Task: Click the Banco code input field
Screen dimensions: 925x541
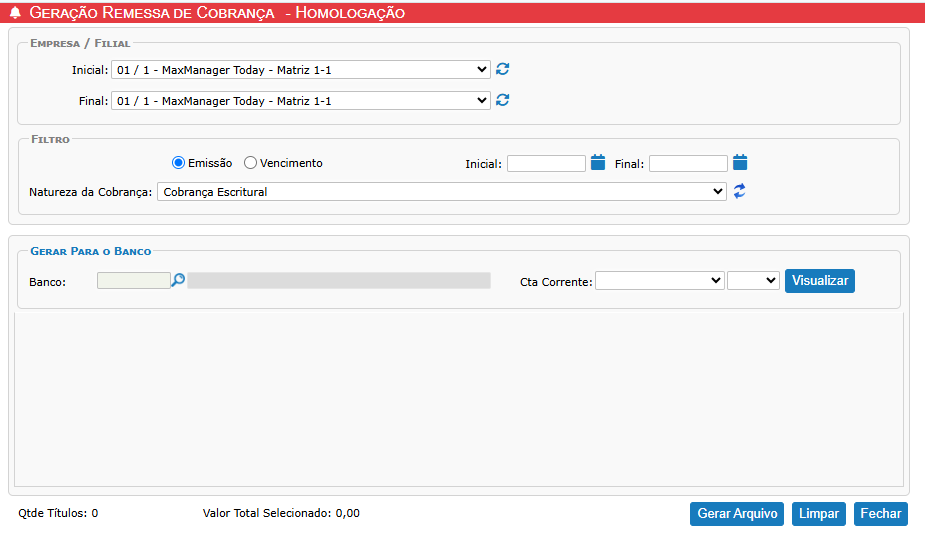Action: click(x=133, y=281)
